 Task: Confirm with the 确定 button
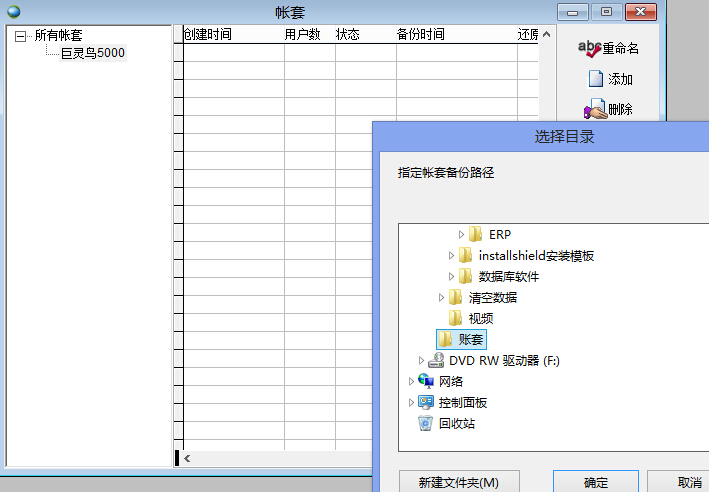click(596, 482)
